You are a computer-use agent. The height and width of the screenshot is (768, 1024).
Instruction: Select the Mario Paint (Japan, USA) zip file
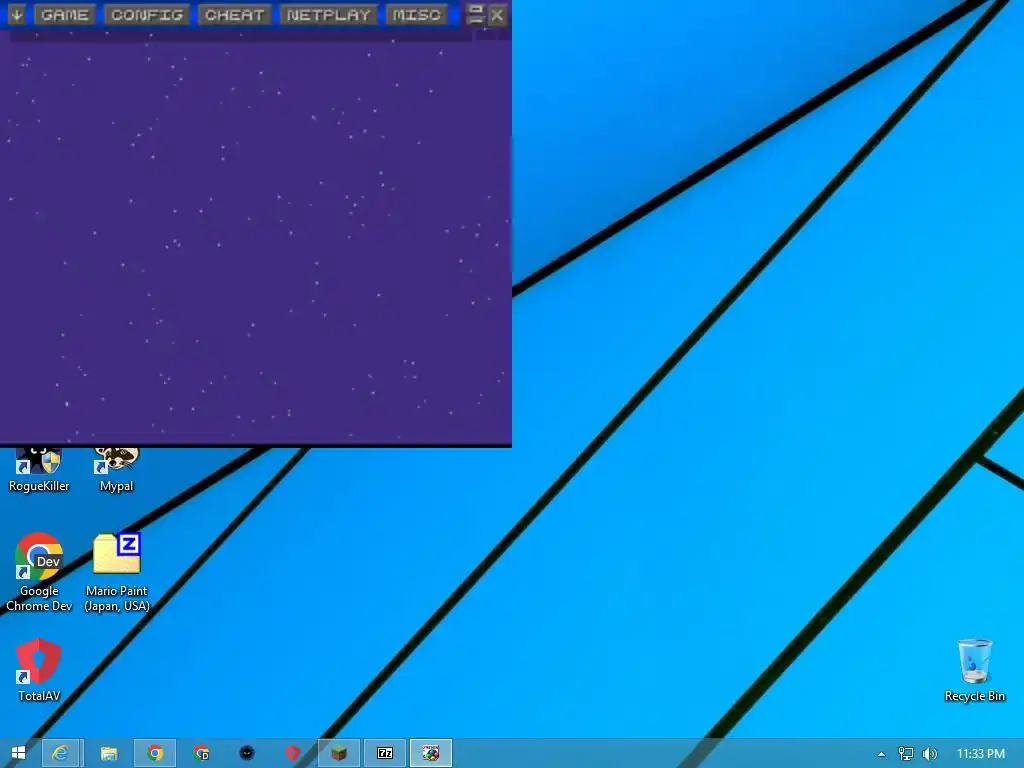click(116, 573)
